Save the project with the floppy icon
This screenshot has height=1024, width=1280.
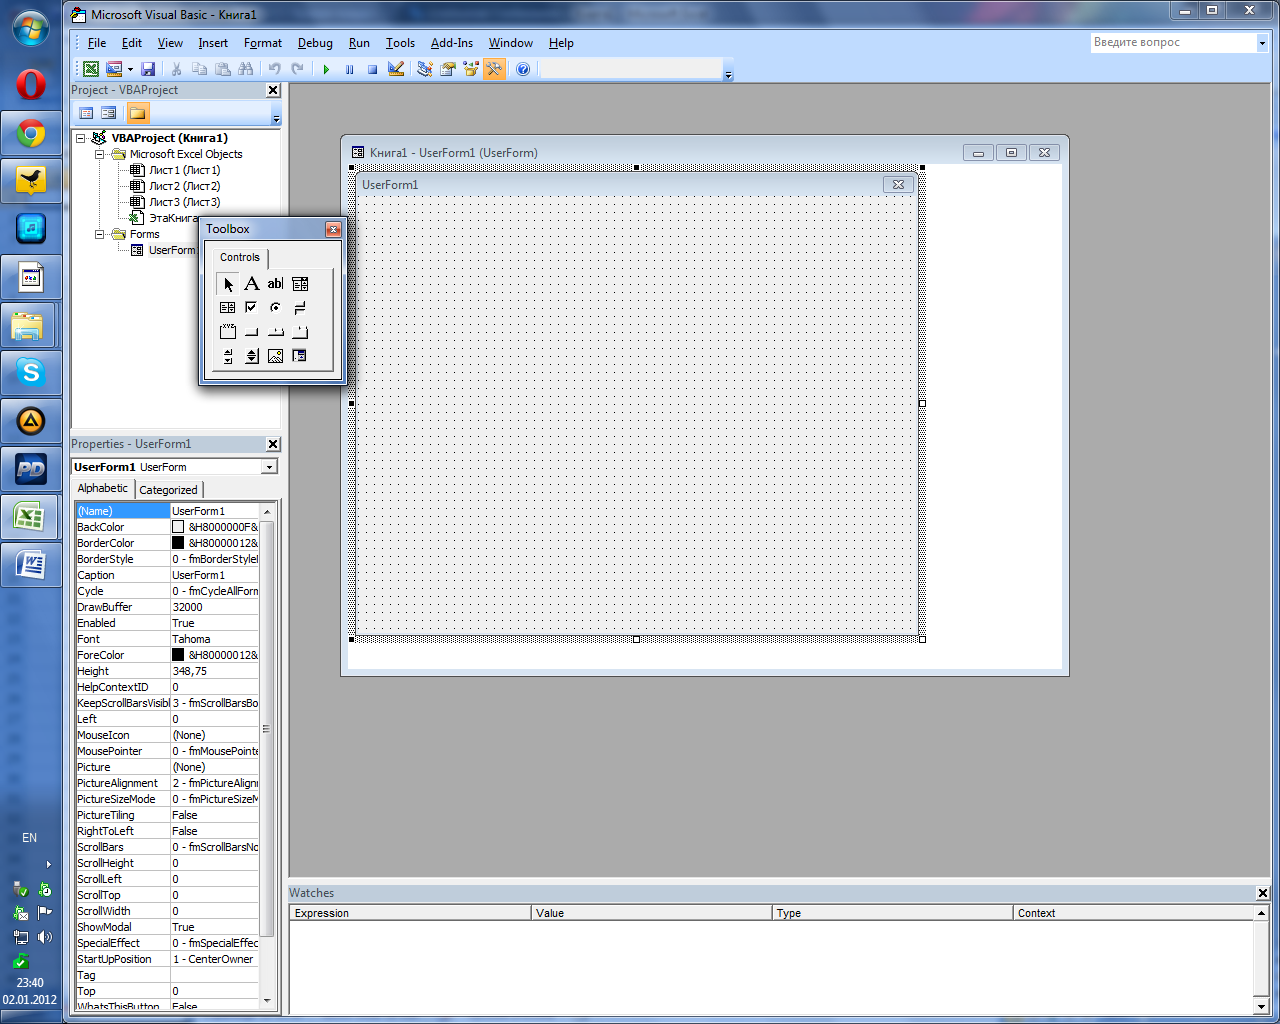tap(148, 69)
